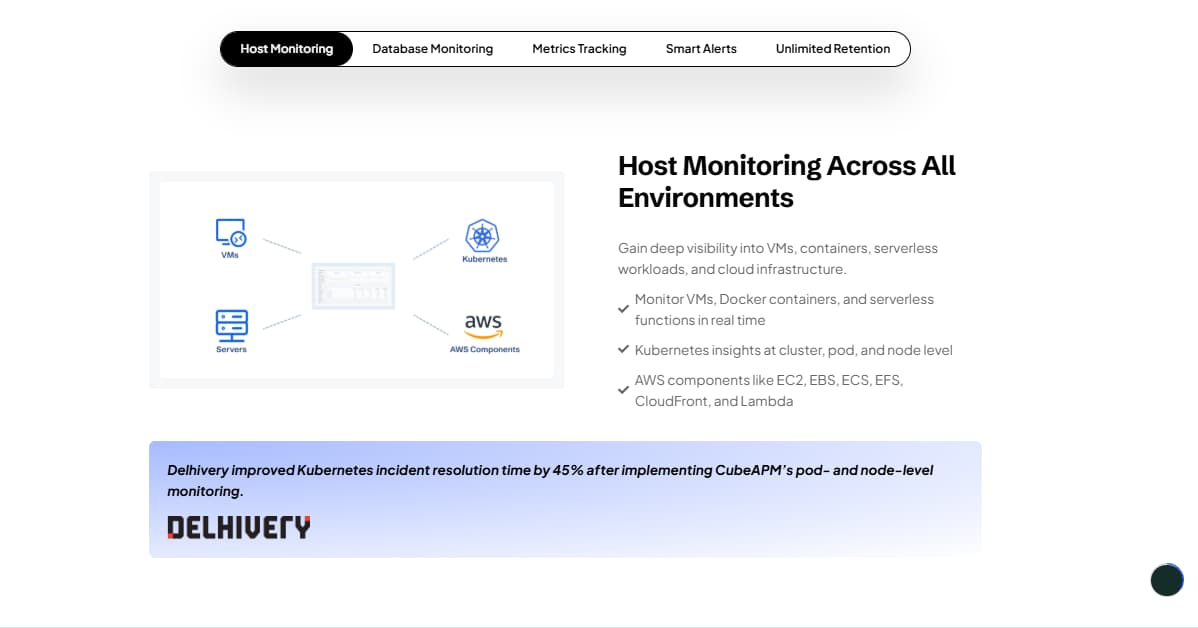Click the Host Monitoring Across All Environments heading

pos(786,181)
